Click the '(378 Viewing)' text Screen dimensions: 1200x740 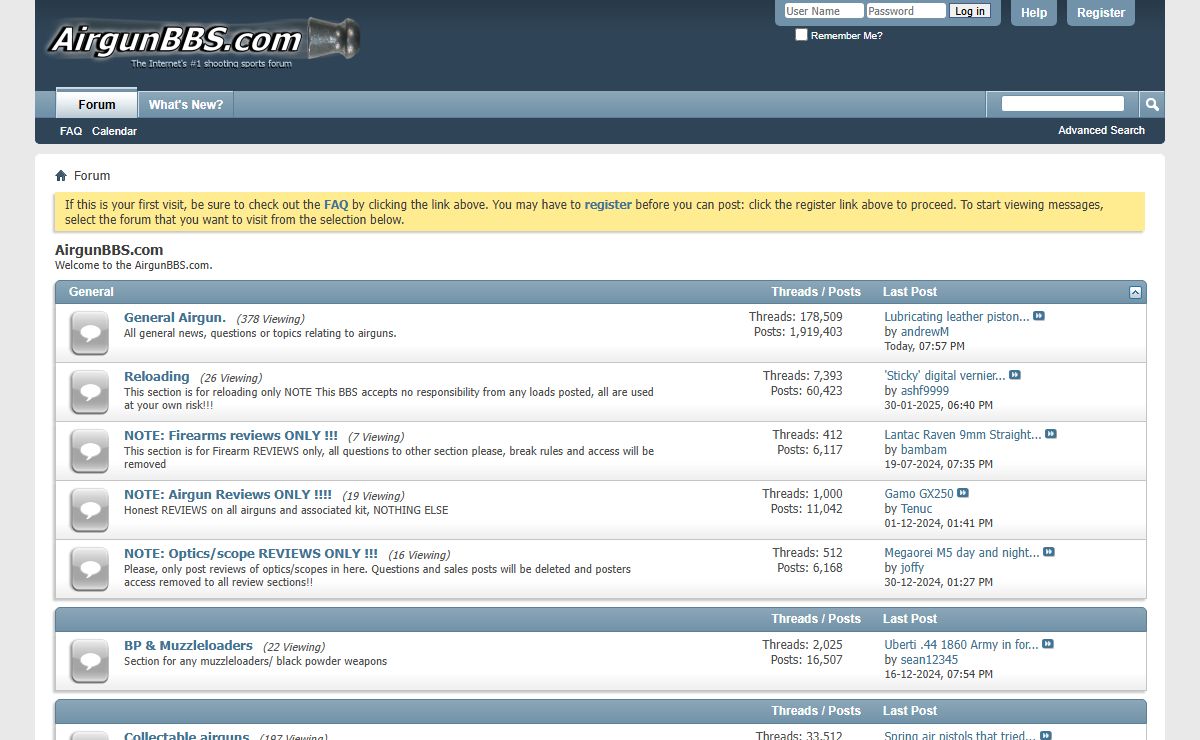click(270, 319)
